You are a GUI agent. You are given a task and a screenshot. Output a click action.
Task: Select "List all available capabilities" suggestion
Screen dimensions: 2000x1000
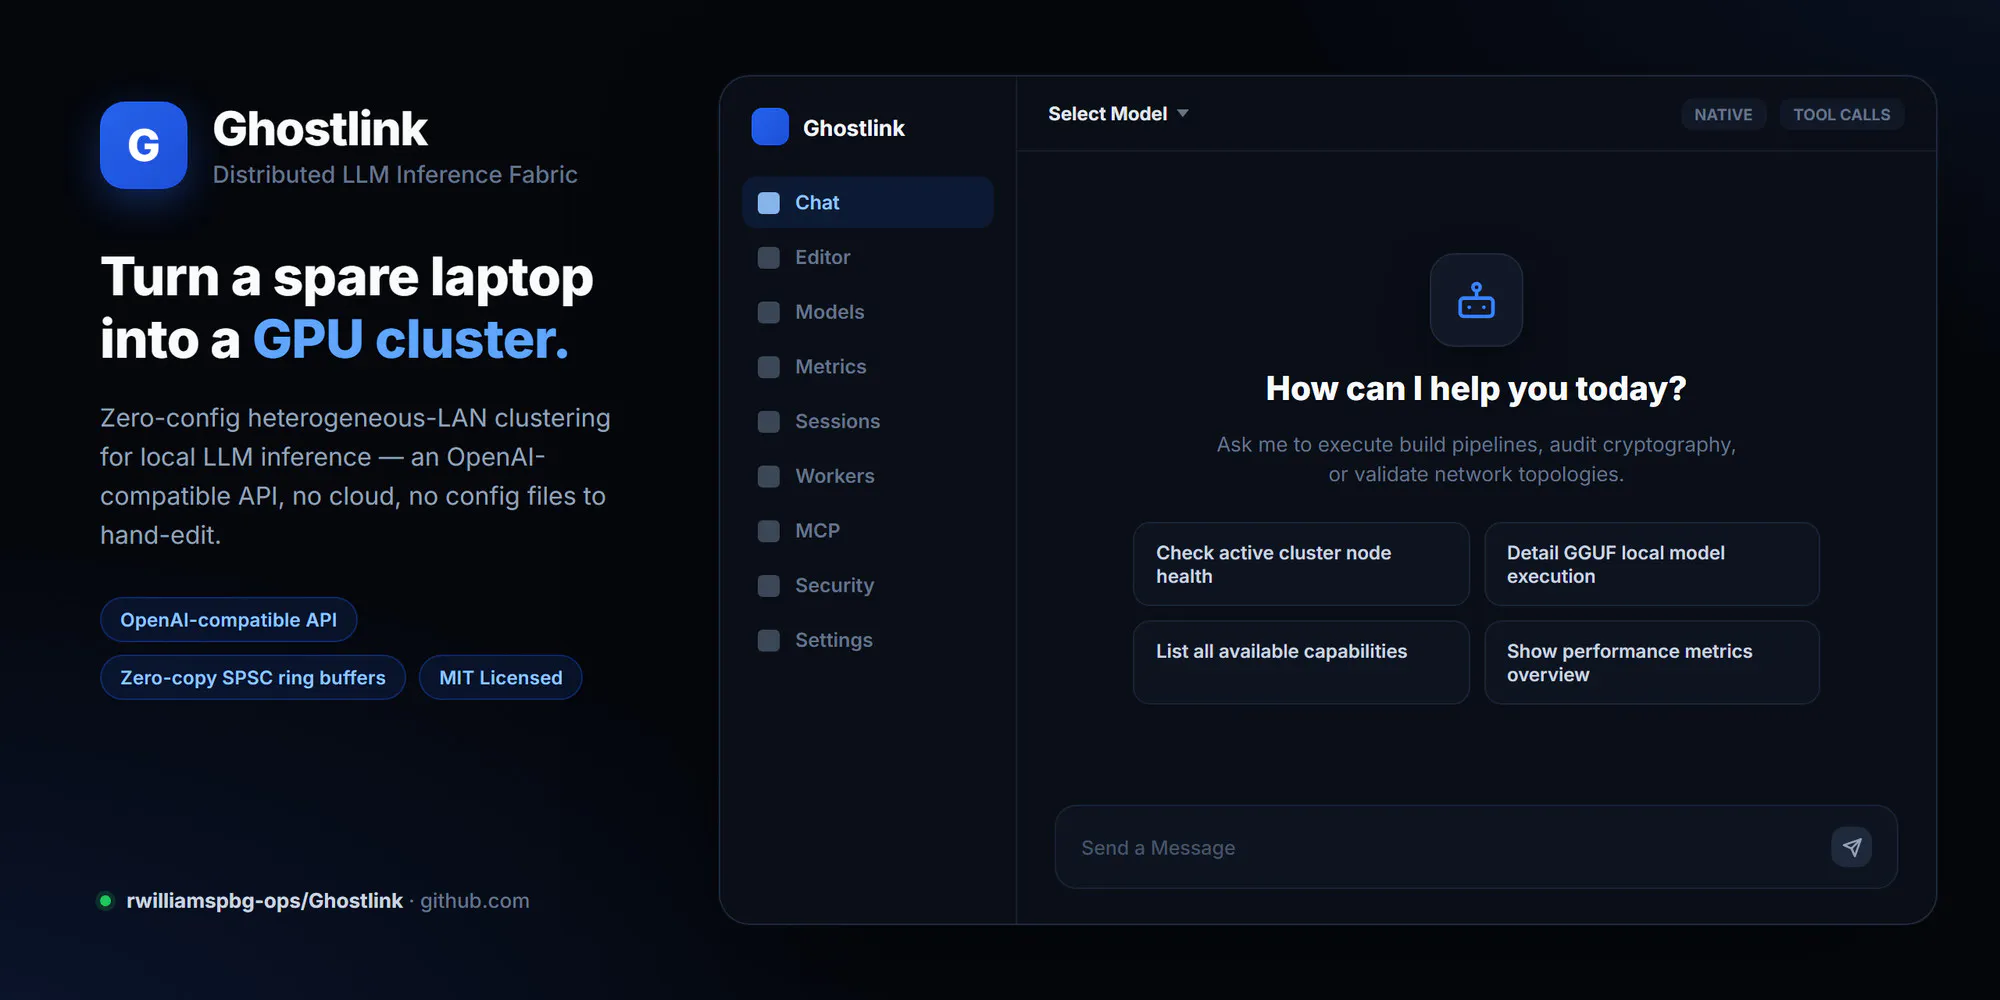pos(1301,662)
